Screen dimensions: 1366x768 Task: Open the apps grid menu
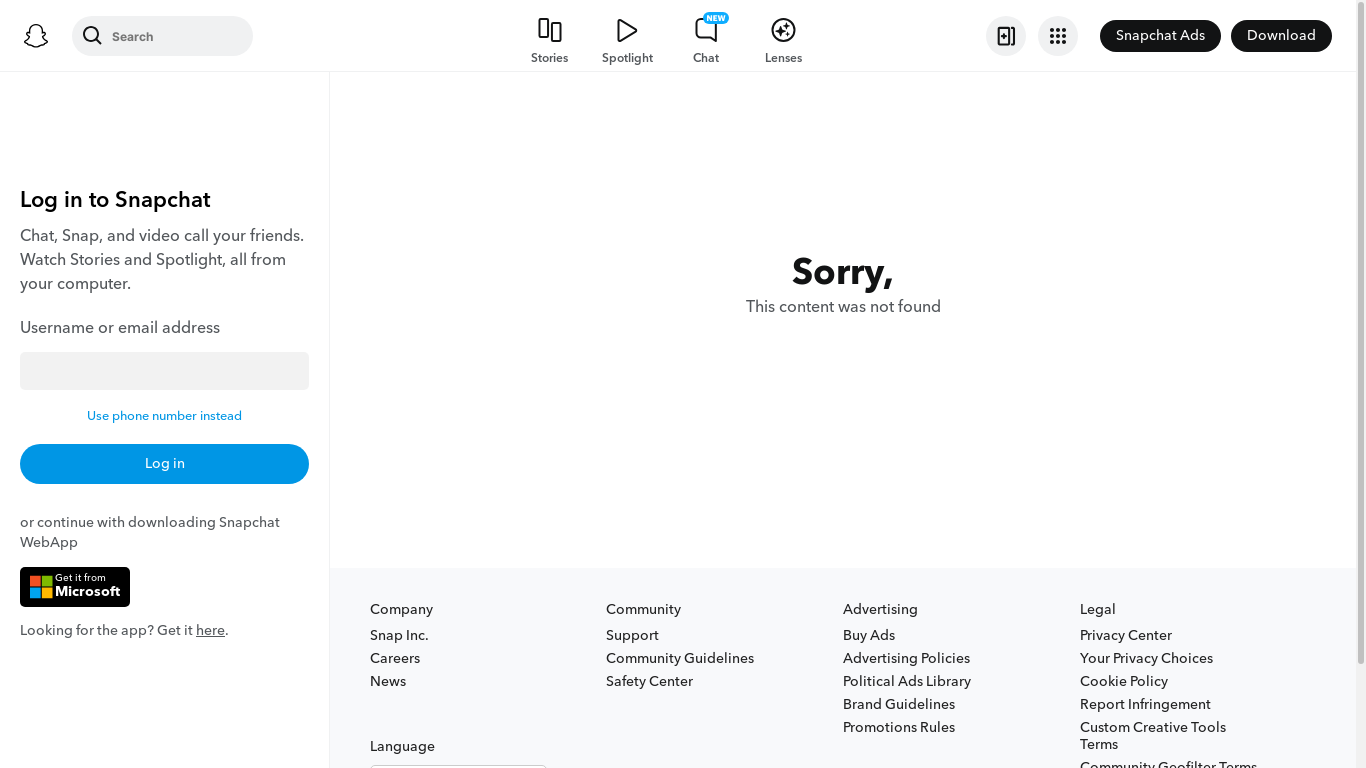coord(1058,36)
